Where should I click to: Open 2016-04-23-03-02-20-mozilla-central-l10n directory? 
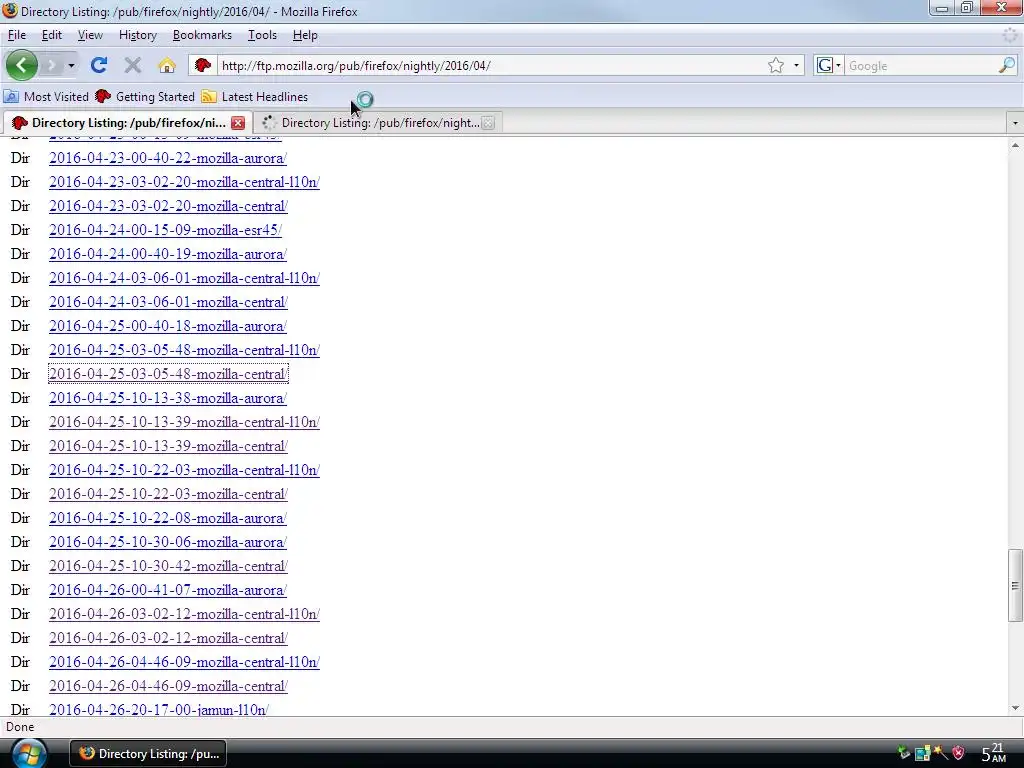184,182
